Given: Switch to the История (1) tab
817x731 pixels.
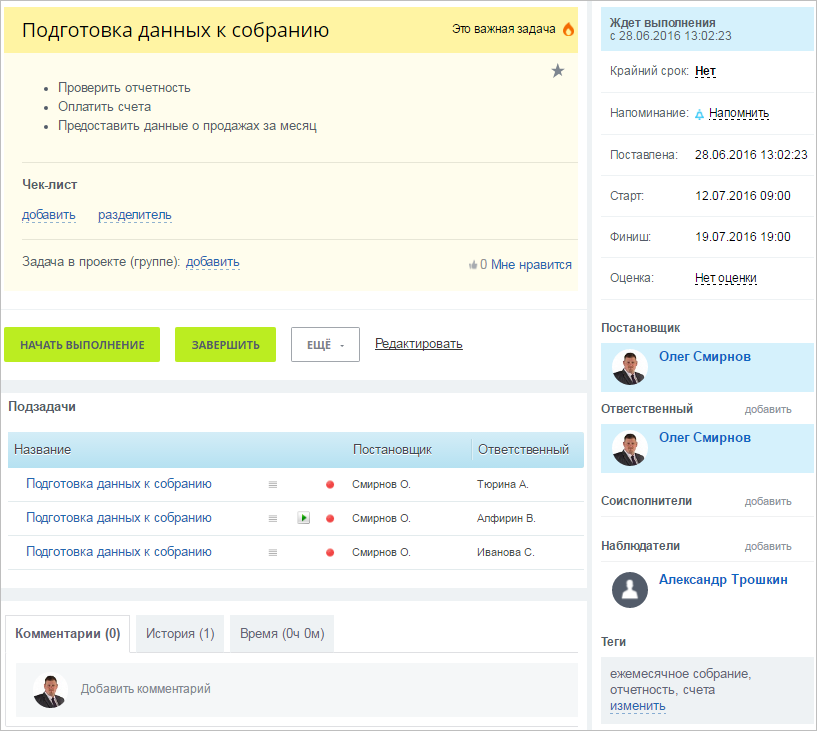Looking at the screenshot, I should [x=180, y=634].
